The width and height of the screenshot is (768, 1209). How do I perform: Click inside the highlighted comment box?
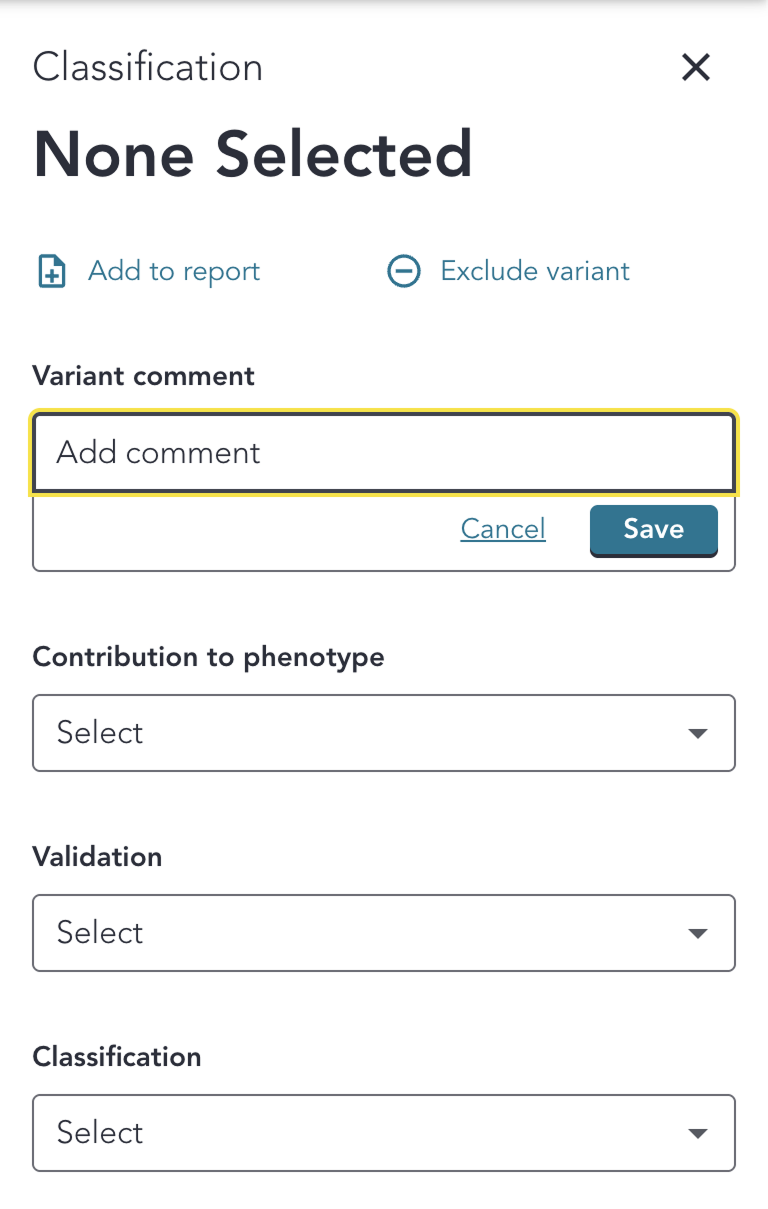click(x=384, y=452)
